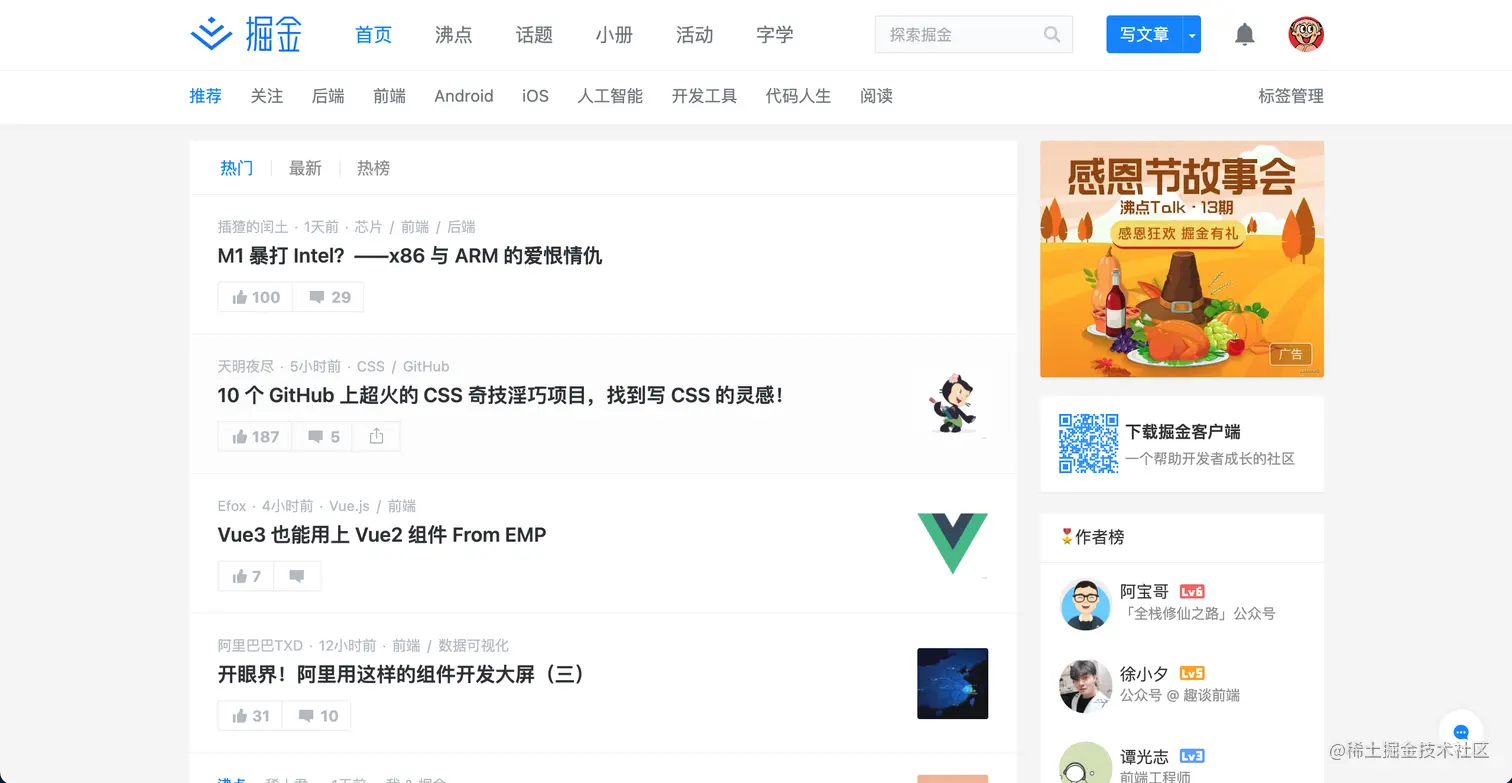Open the M1 暴打 Intel article
Screen dimensions: 1512x783
[410, 256]
